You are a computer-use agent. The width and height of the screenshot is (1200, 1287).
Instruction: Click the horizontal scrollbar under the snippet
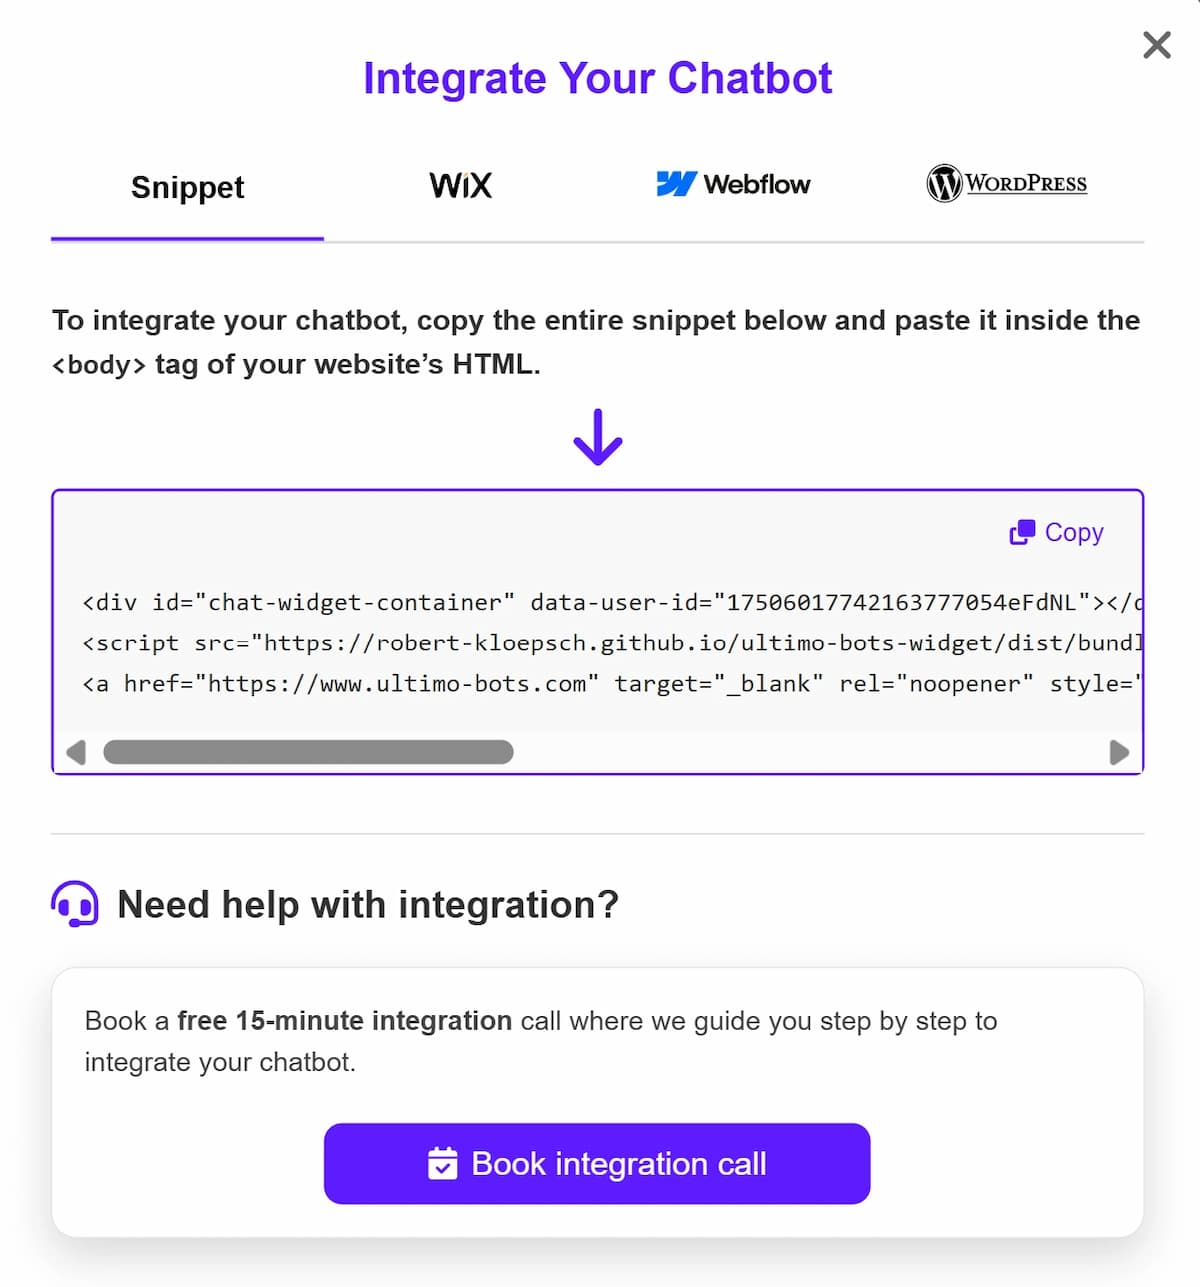(306, 753)
